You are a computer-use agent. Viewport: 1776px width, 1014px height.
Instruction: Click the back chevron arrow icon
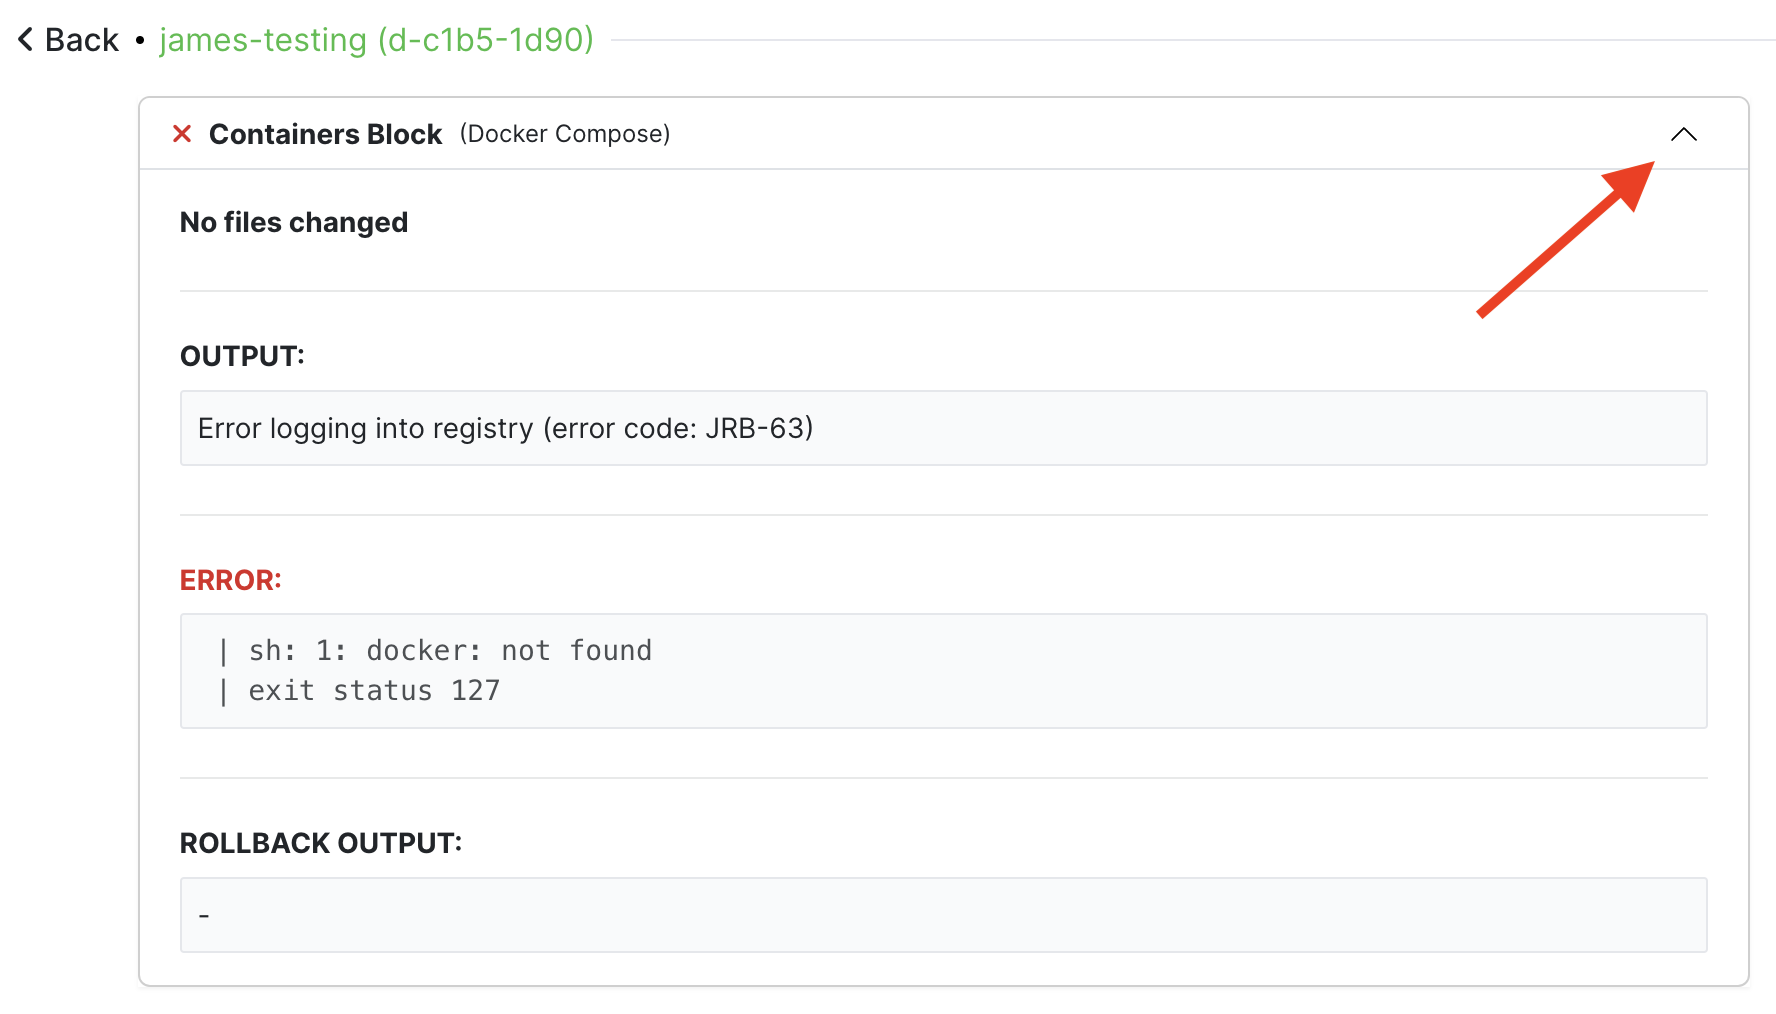click(x=26, y=40)
